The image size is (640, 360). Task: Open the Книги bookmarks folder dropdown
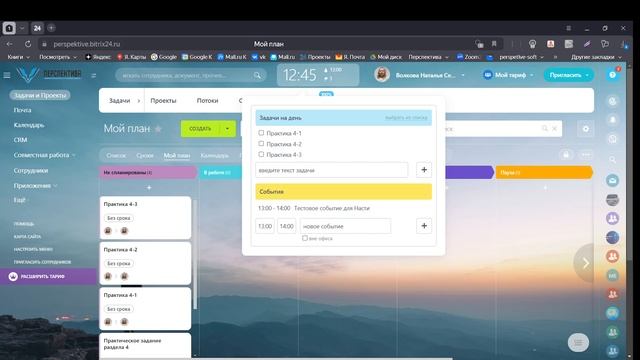tap(28, 57)
